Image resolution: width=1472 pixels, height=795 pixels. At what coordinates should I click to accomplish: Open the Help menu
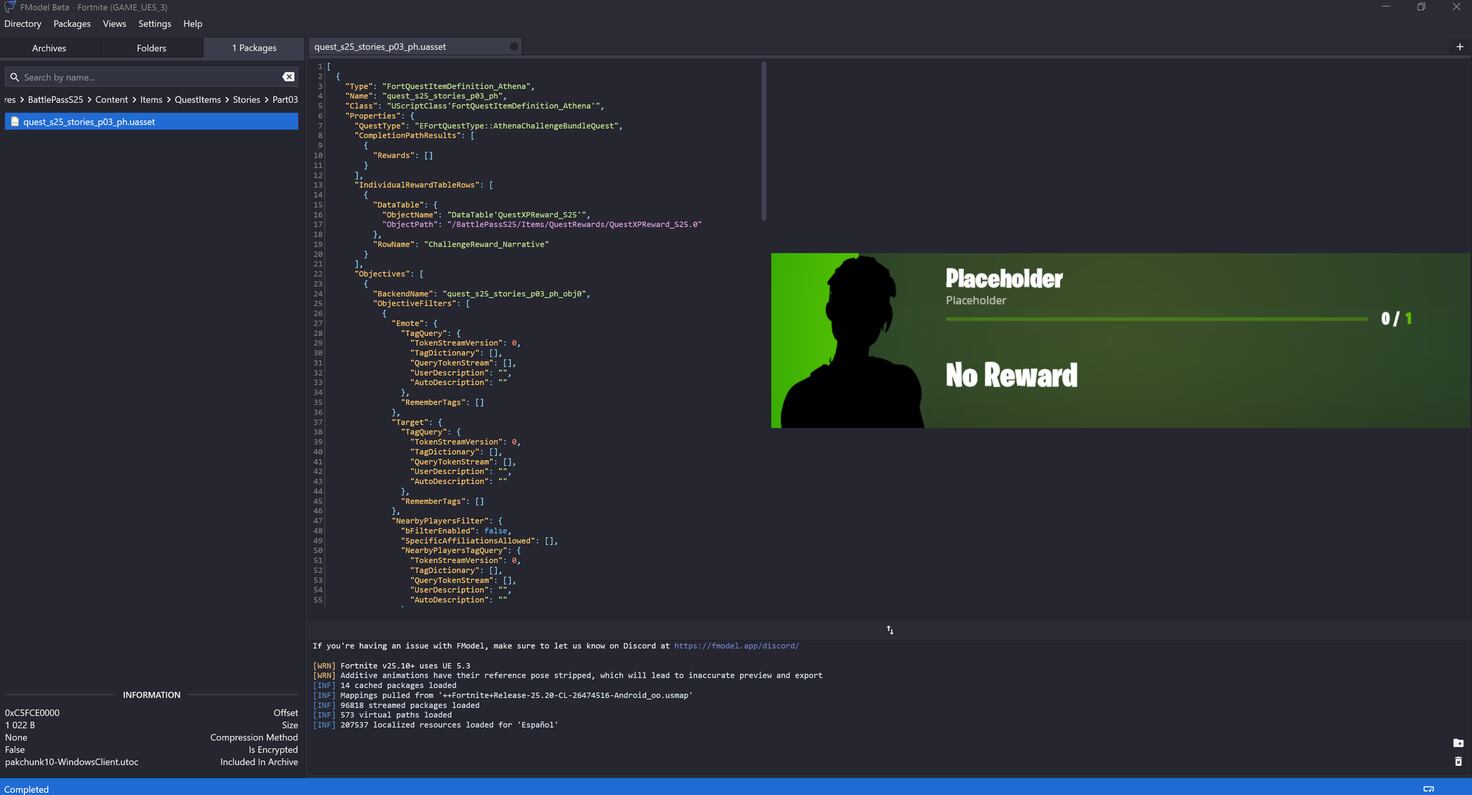tap(193, 24)
